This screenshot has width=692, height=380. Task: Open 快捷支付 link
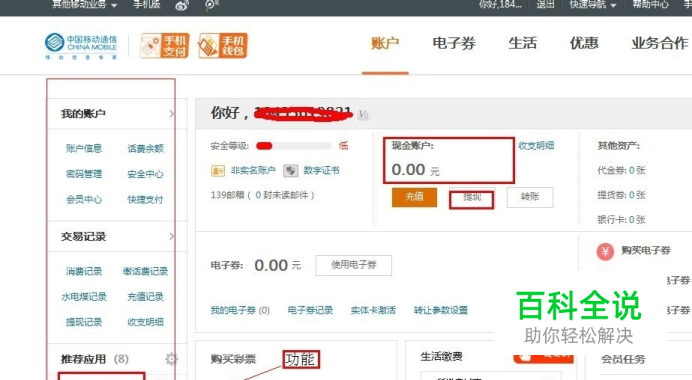(145, 199)
